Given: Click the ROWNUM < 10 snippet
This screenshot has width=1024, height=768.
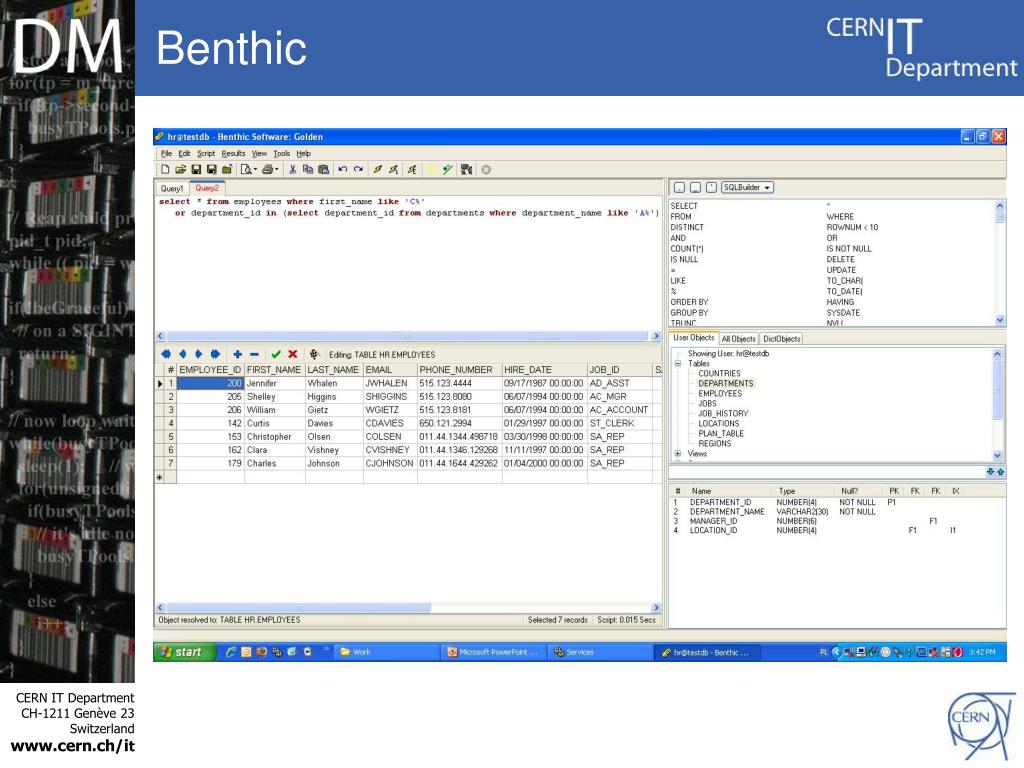Looking at the screenshot, I should pyautogui.click(x=852, y=227).
